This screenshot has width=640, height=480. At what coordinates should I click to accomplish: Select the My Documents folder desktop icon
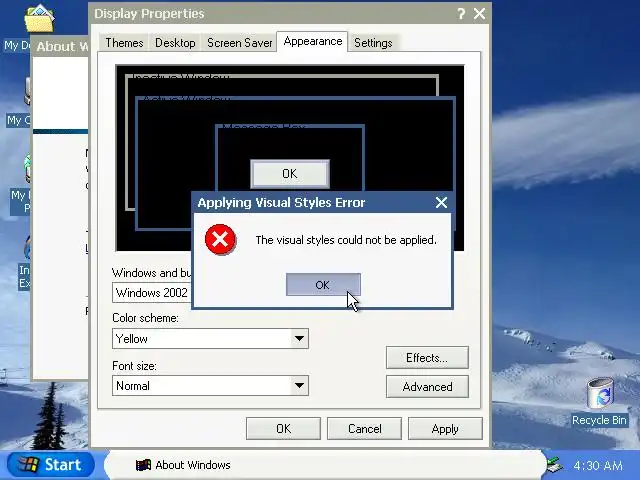tap(39, 18)
